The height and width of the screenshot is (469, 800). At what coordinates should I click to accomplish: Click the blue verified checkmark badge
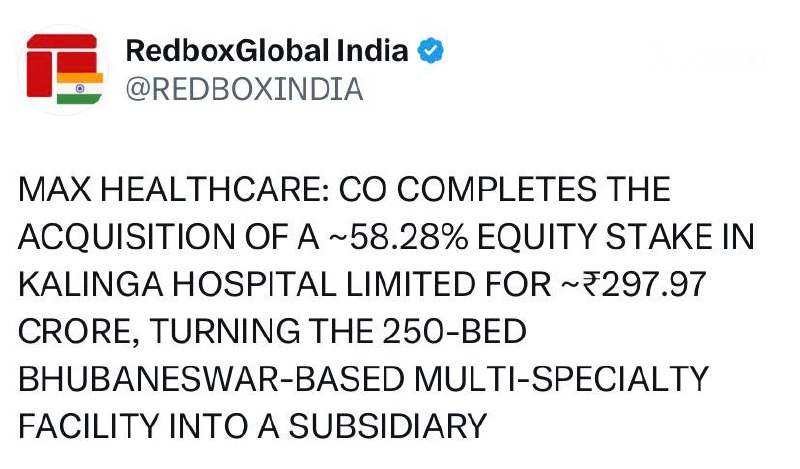pyautogui.click(x=430, y=51)
